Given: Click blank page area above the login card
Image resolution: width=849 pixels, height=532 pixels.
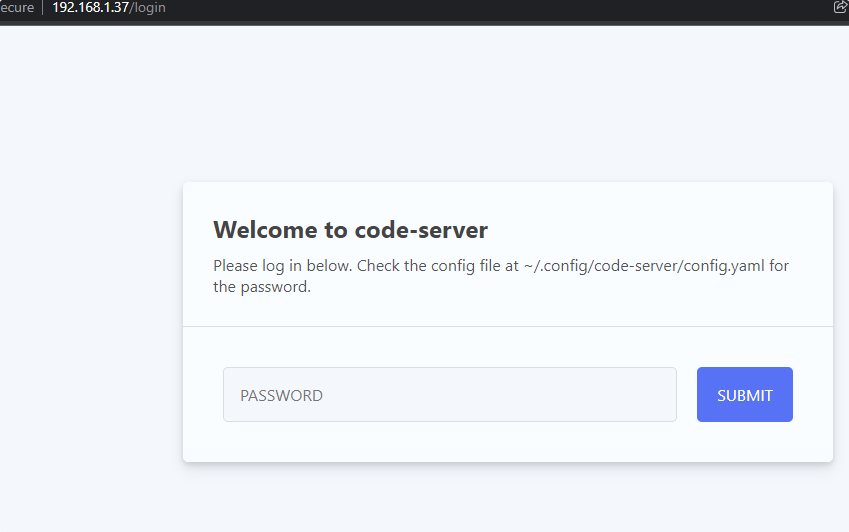Looking at the screenshot, I should (500, 100).
